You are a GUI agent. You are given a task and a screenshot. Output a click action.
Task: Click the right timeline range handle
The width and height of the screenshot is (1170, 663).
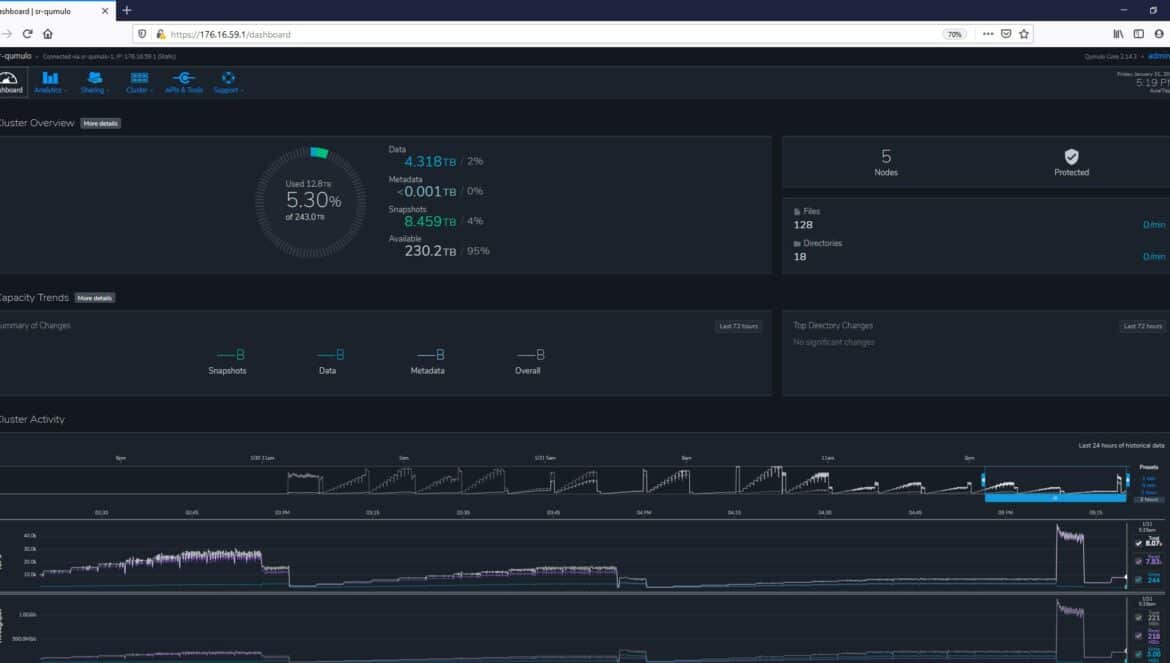click(1127, 480)
